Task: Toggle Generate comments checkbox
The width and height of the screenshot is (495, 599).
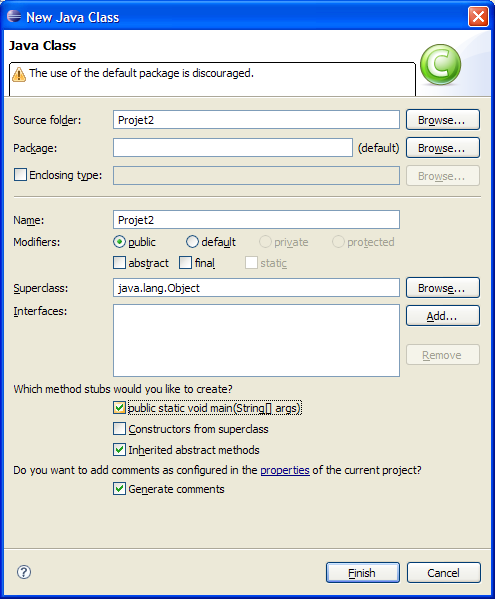Action: pyautogui.click(x=119, y=489)
